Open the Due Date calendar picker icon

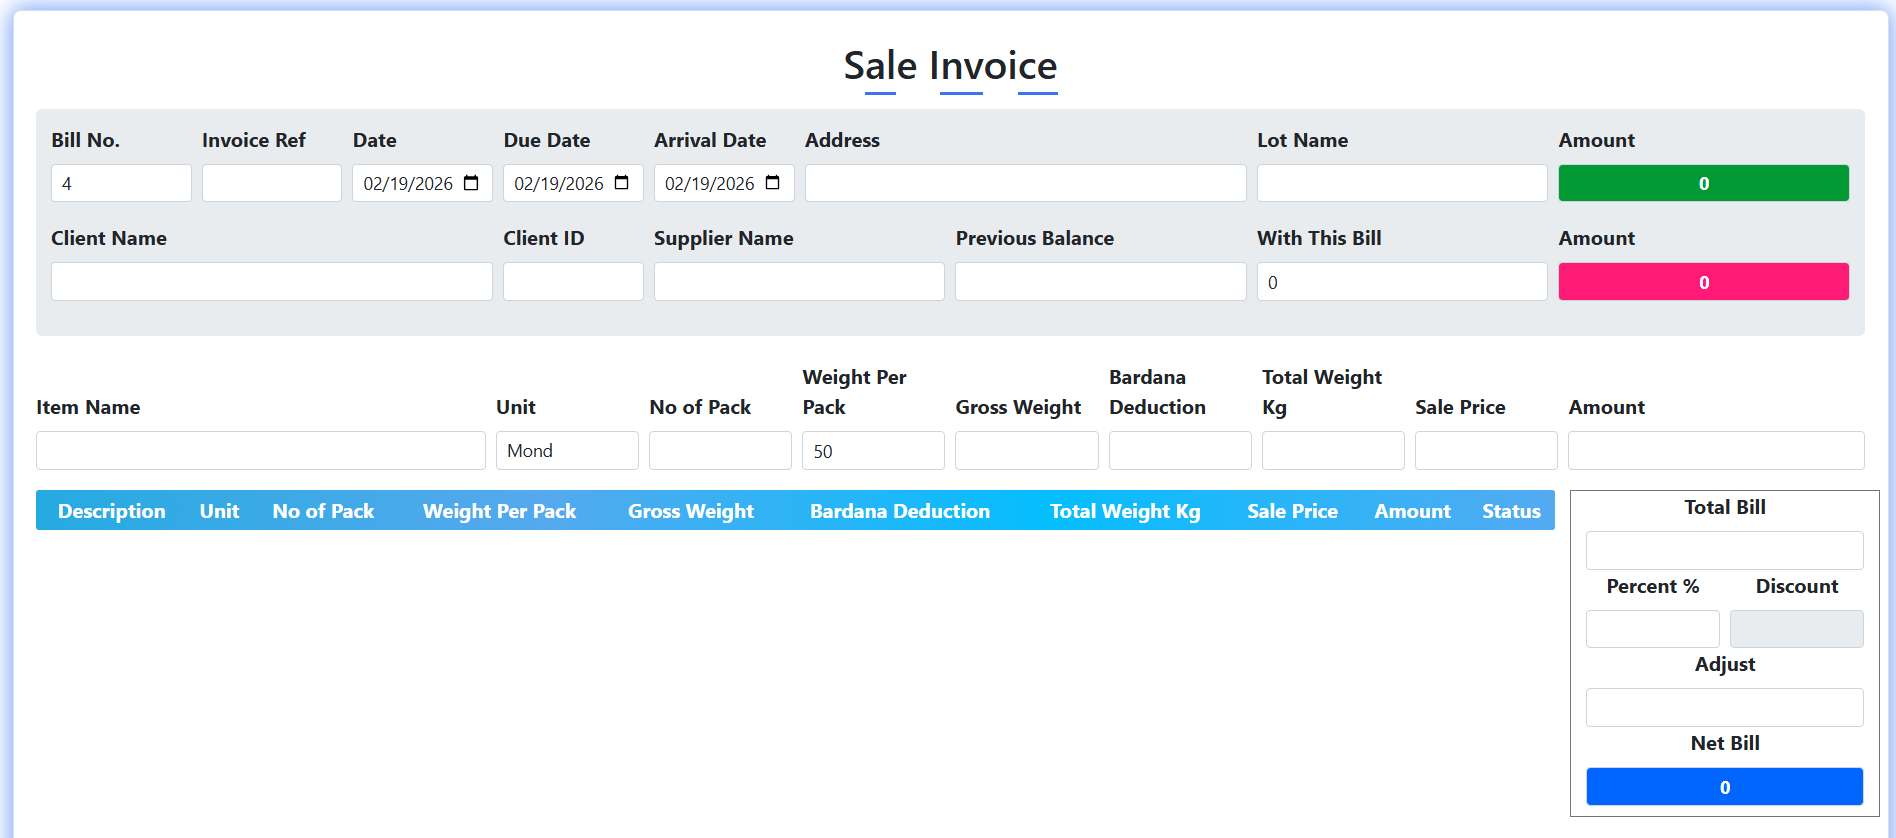coord(622,183)
